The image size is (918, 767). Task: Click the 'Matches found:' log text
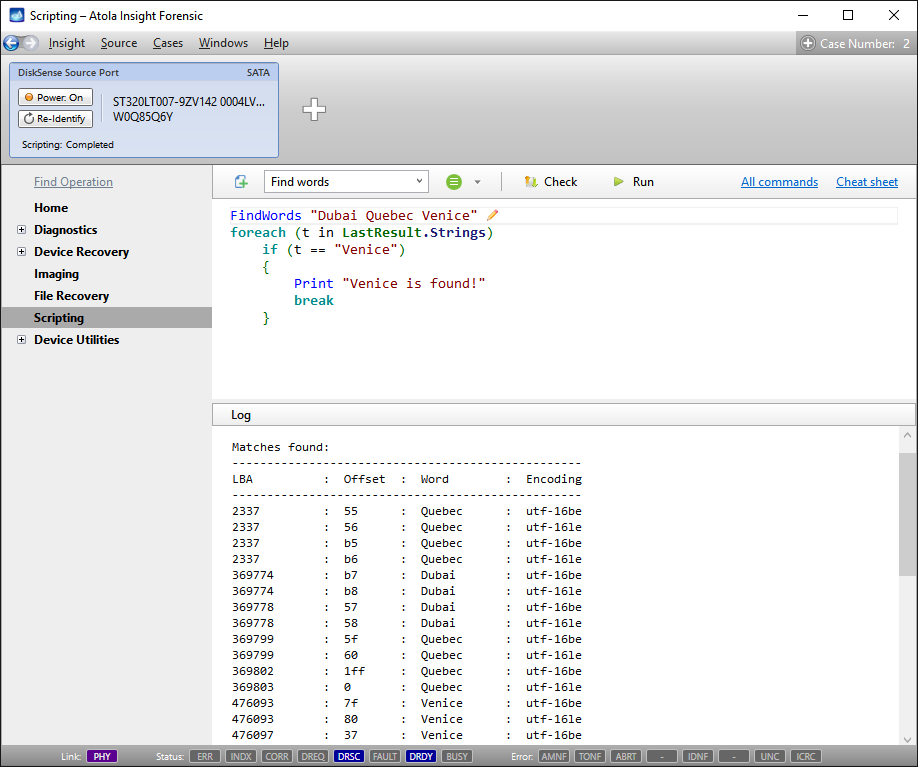[280, 447]
